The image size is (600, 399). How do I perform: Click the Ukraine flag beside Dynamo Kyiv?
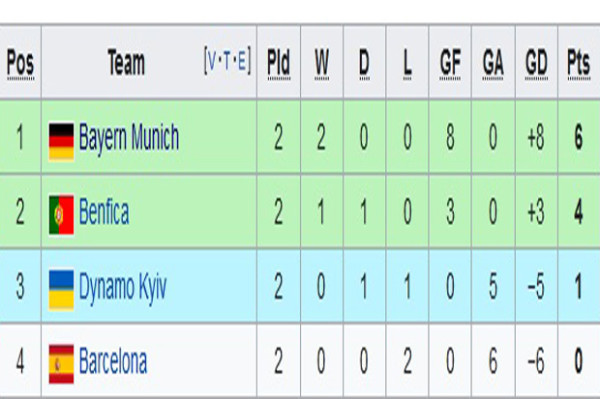61,290
